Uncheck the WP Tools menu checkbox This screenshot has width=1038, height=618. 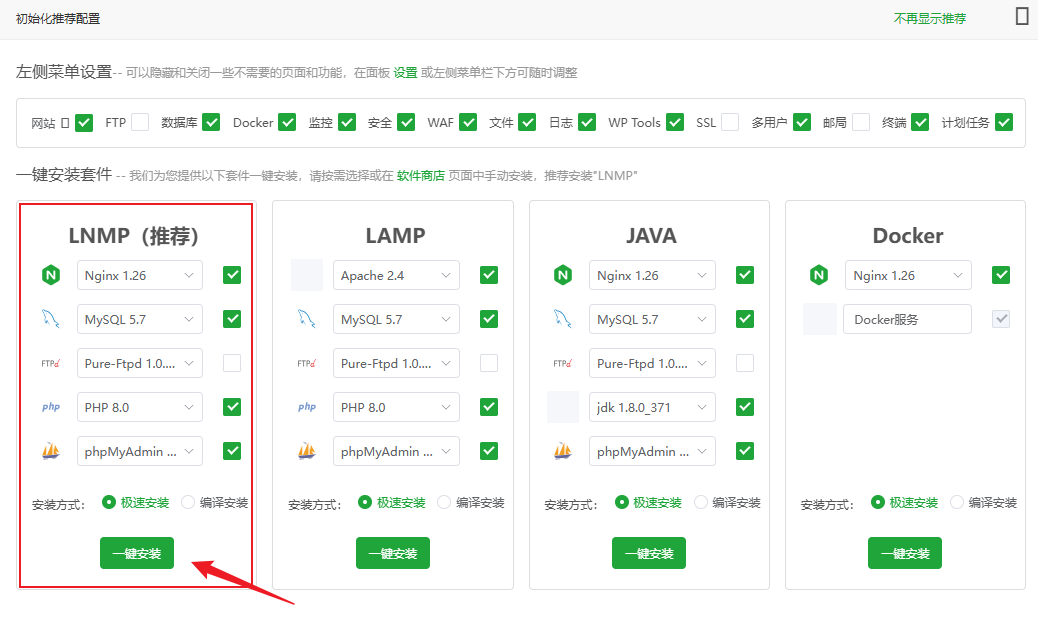[x=675, y=122]
